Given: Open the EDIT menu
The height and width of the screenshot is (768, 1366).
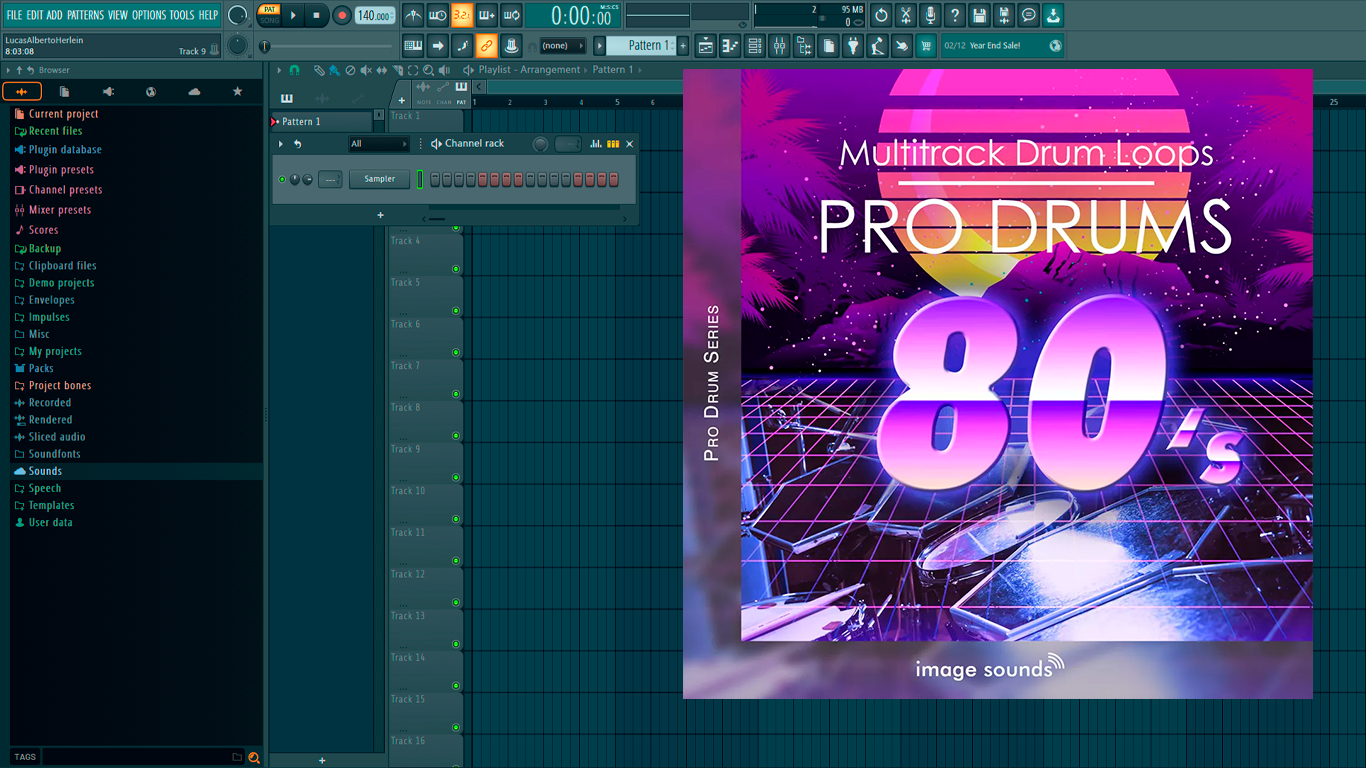Looking at the screenshot, I should [35, 15].
